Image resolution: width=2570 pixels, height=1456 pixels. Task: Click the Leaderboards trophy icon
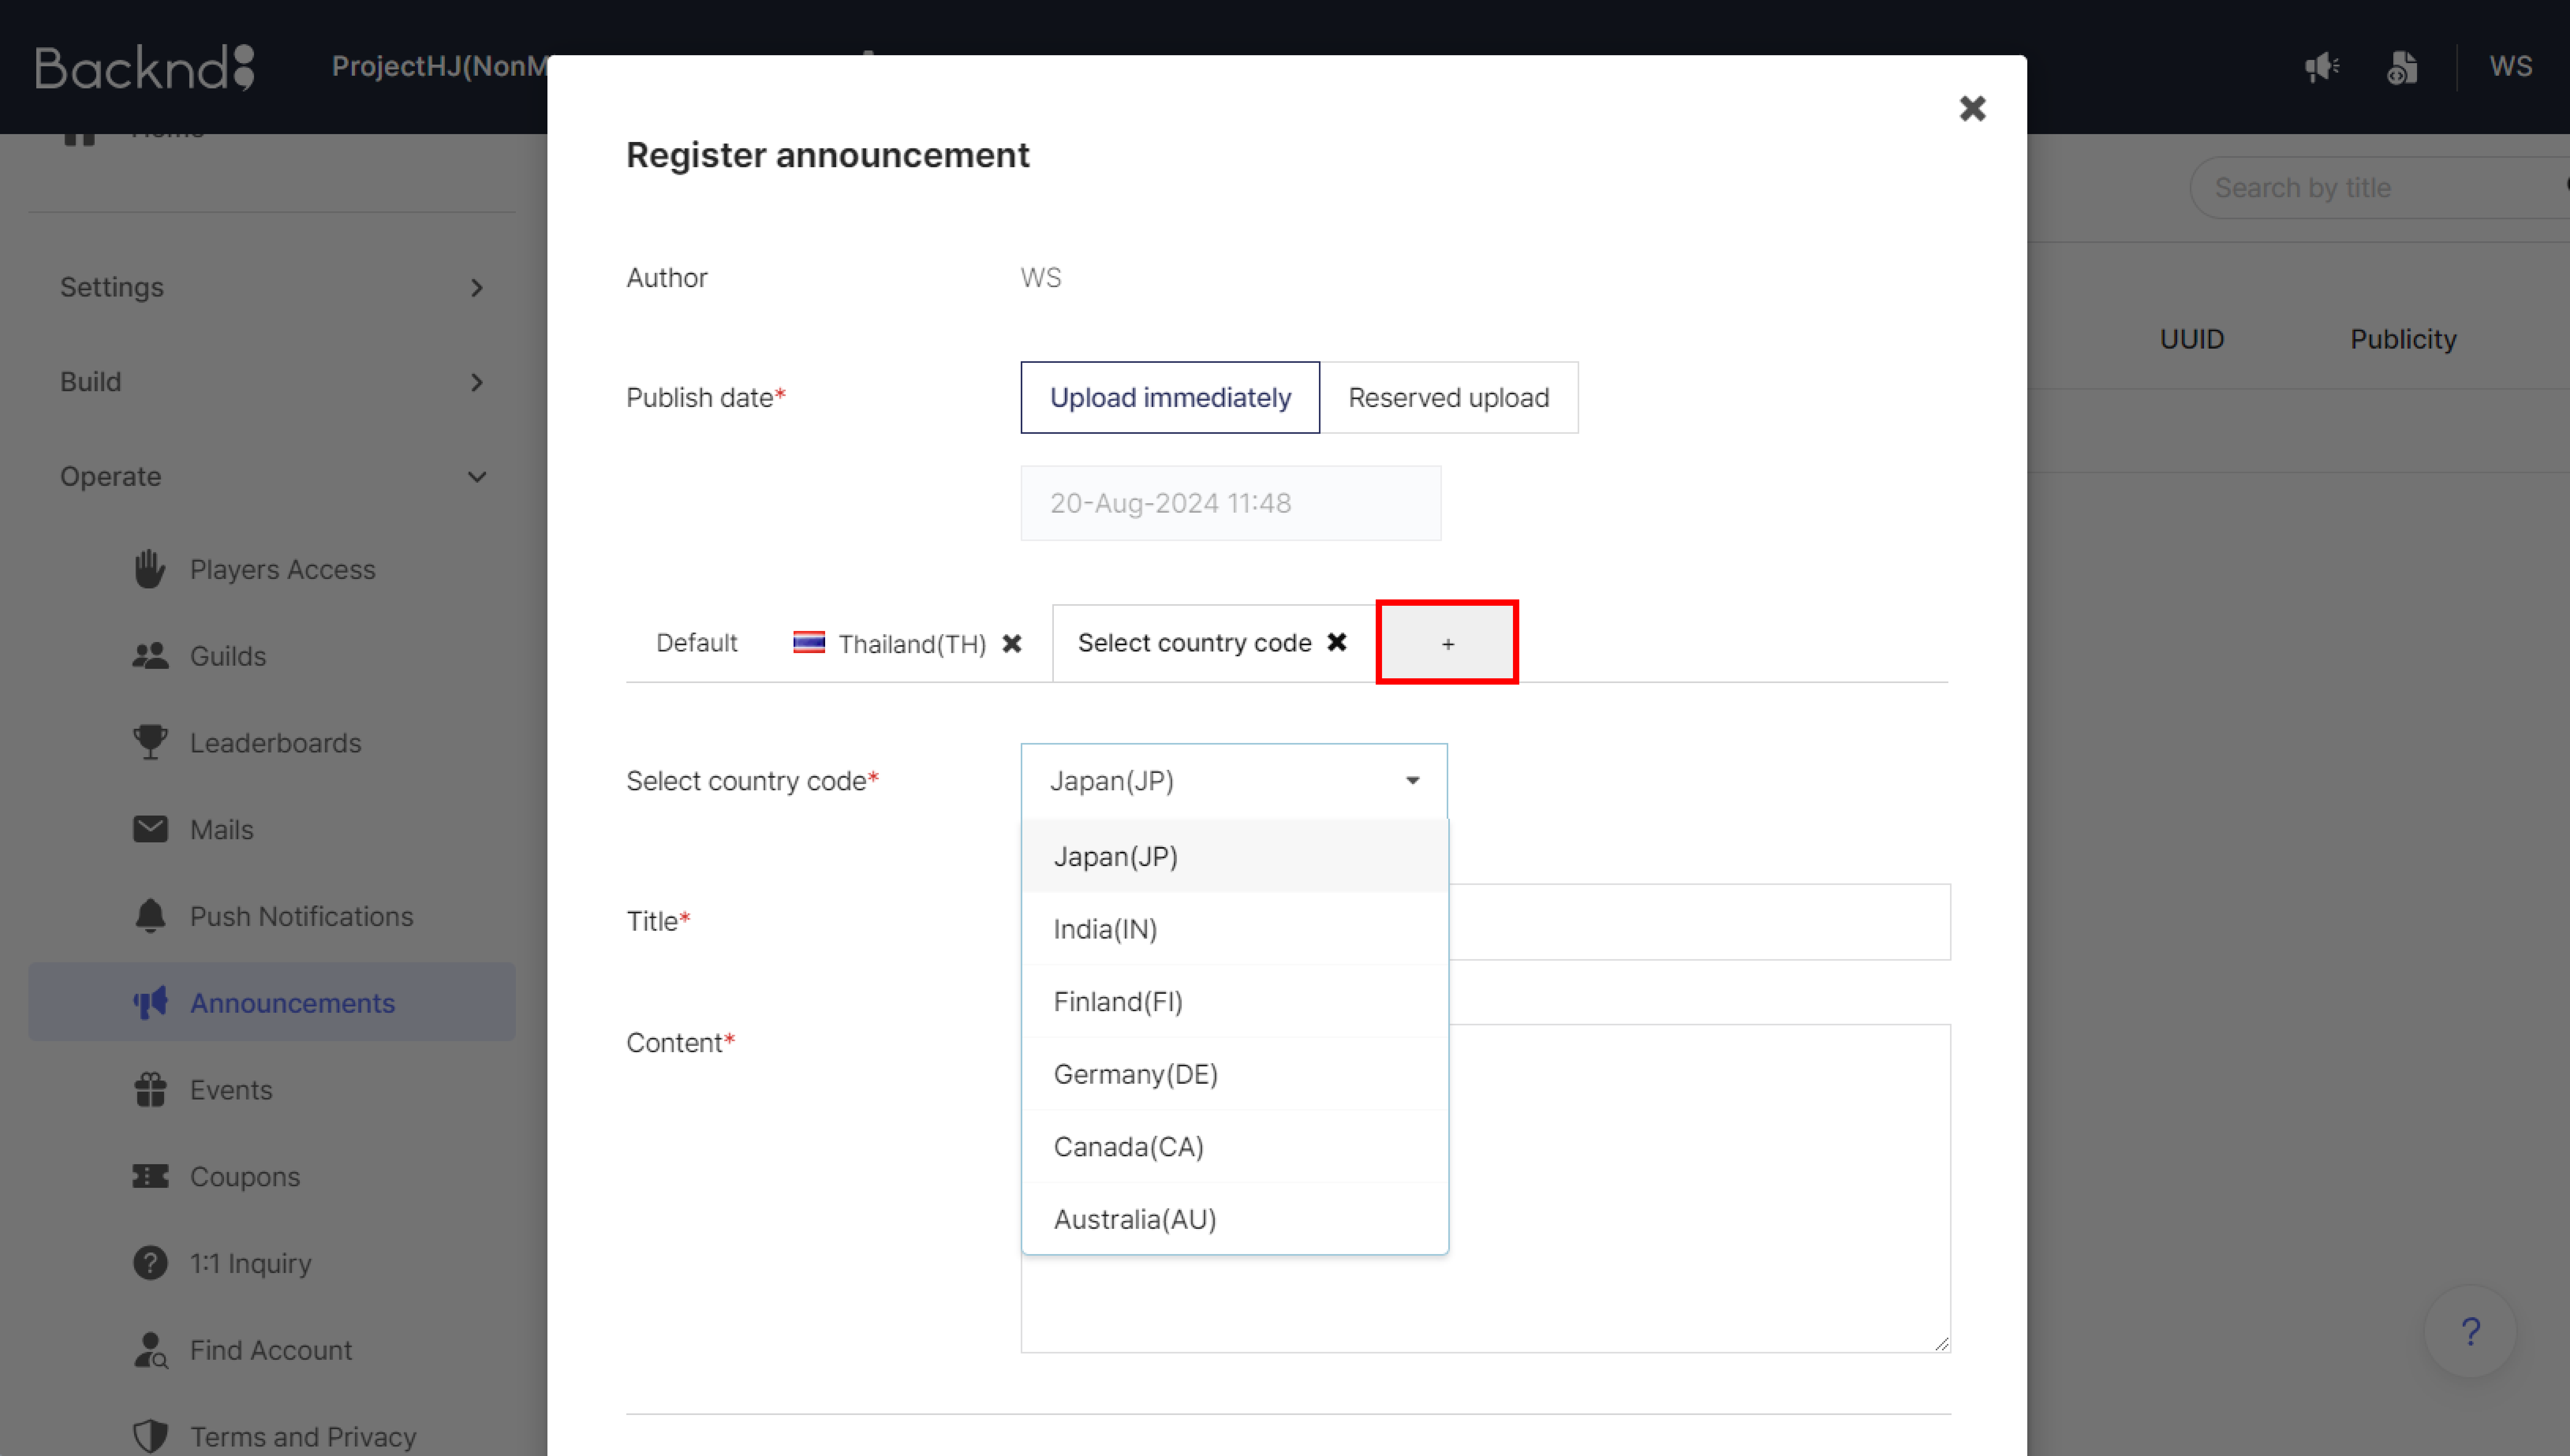tap(150, 742)
